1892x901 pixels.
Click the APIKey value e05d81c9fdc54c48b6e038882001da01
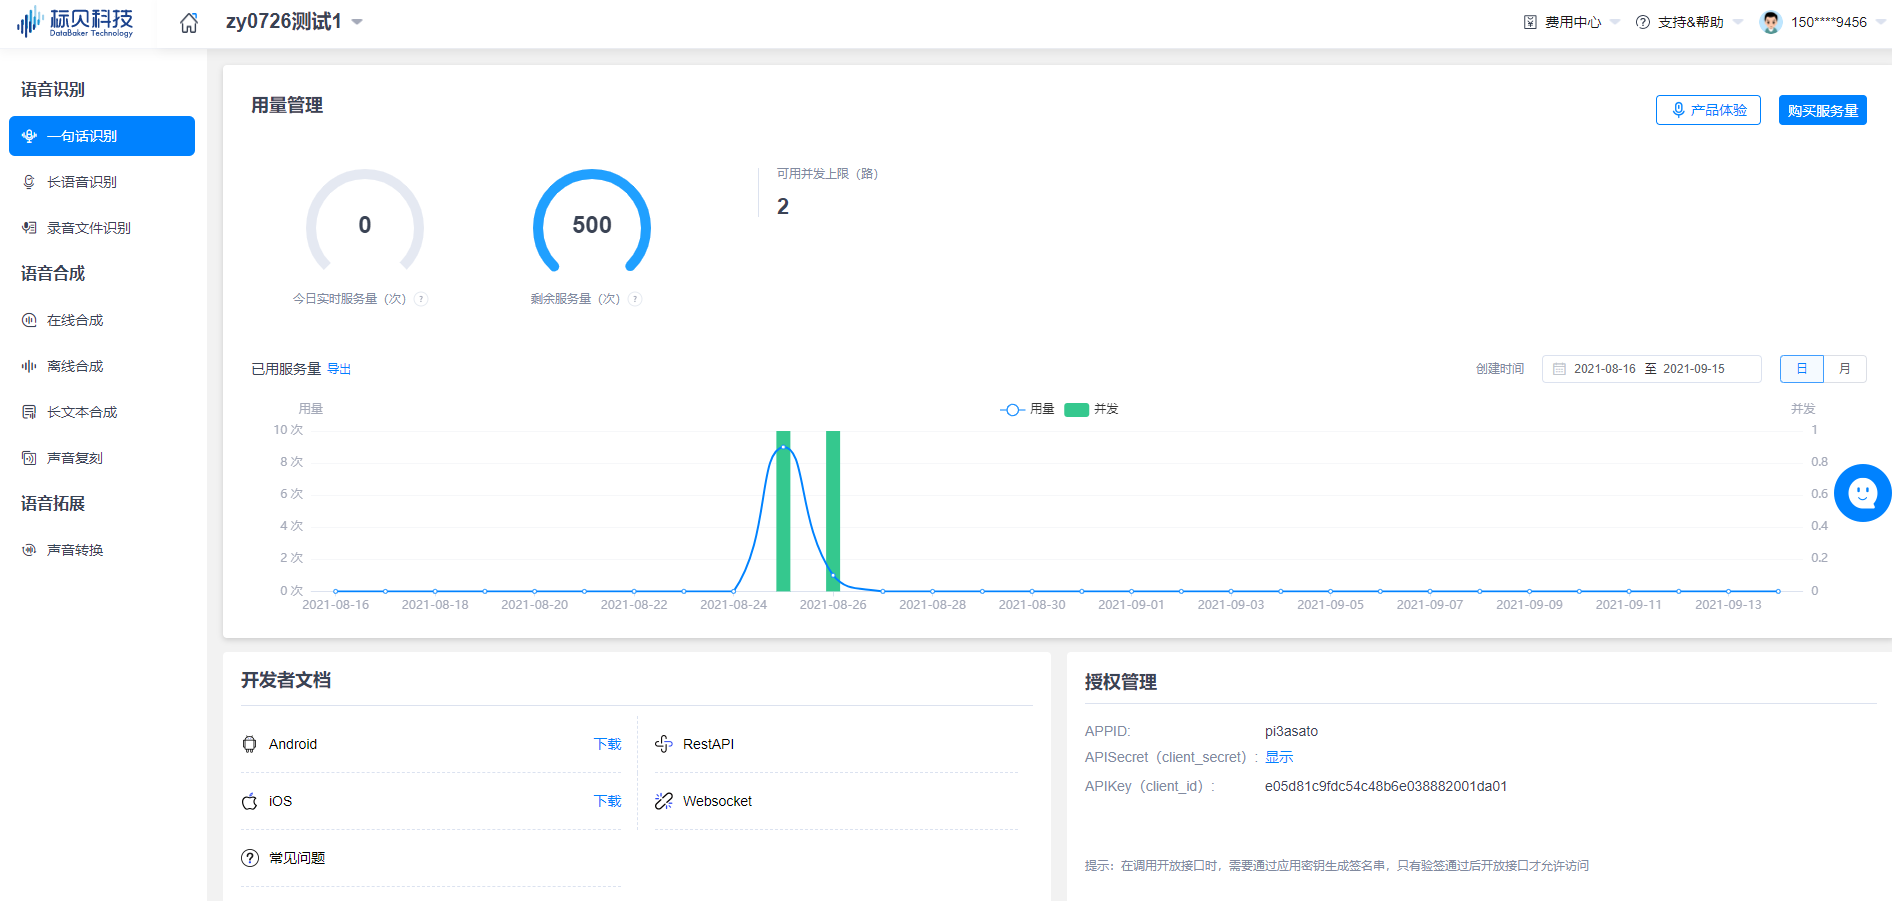1386,786
